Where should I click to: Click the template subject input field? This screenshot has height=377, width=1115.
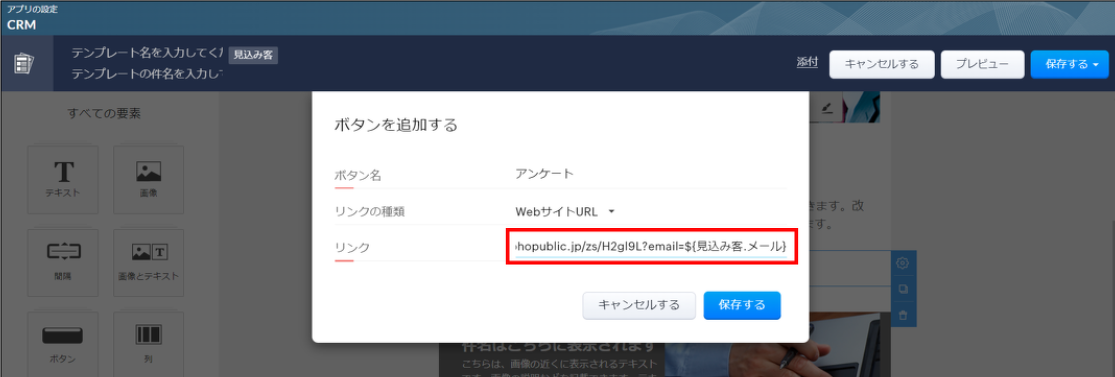tap(148, 73)
